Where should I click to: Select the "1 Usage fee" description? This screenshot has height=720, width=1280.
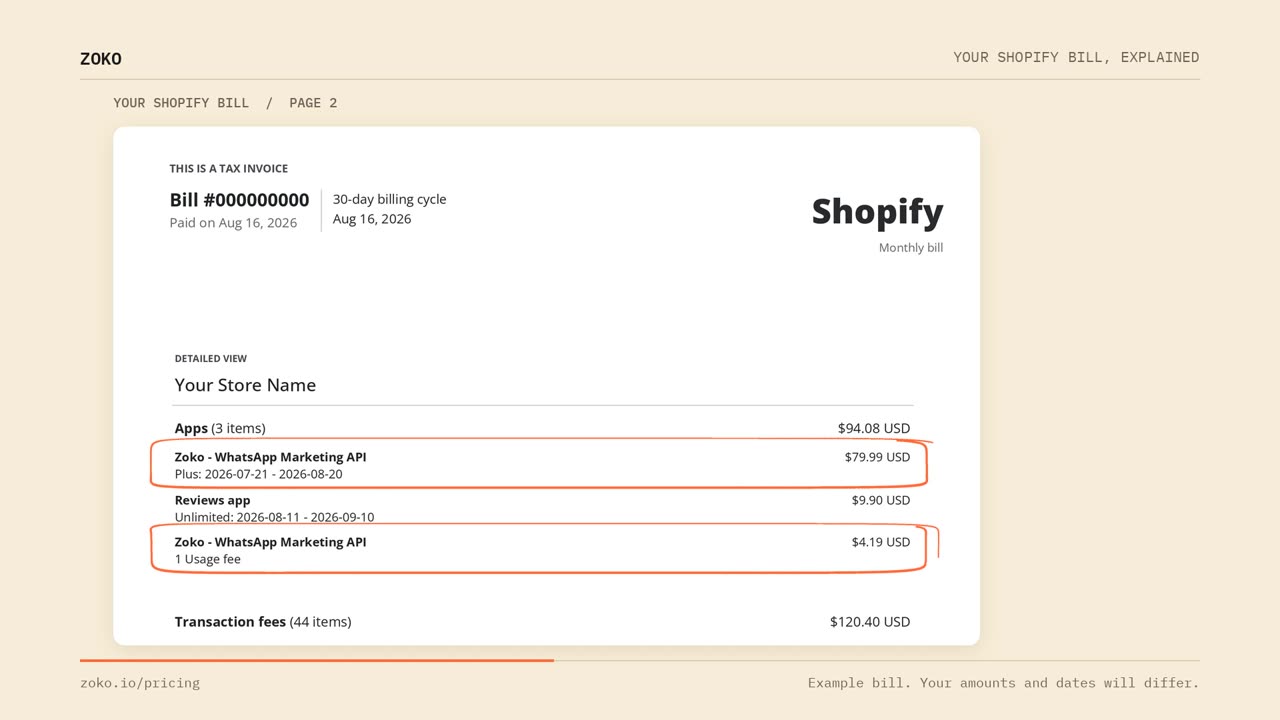(207, 559)
